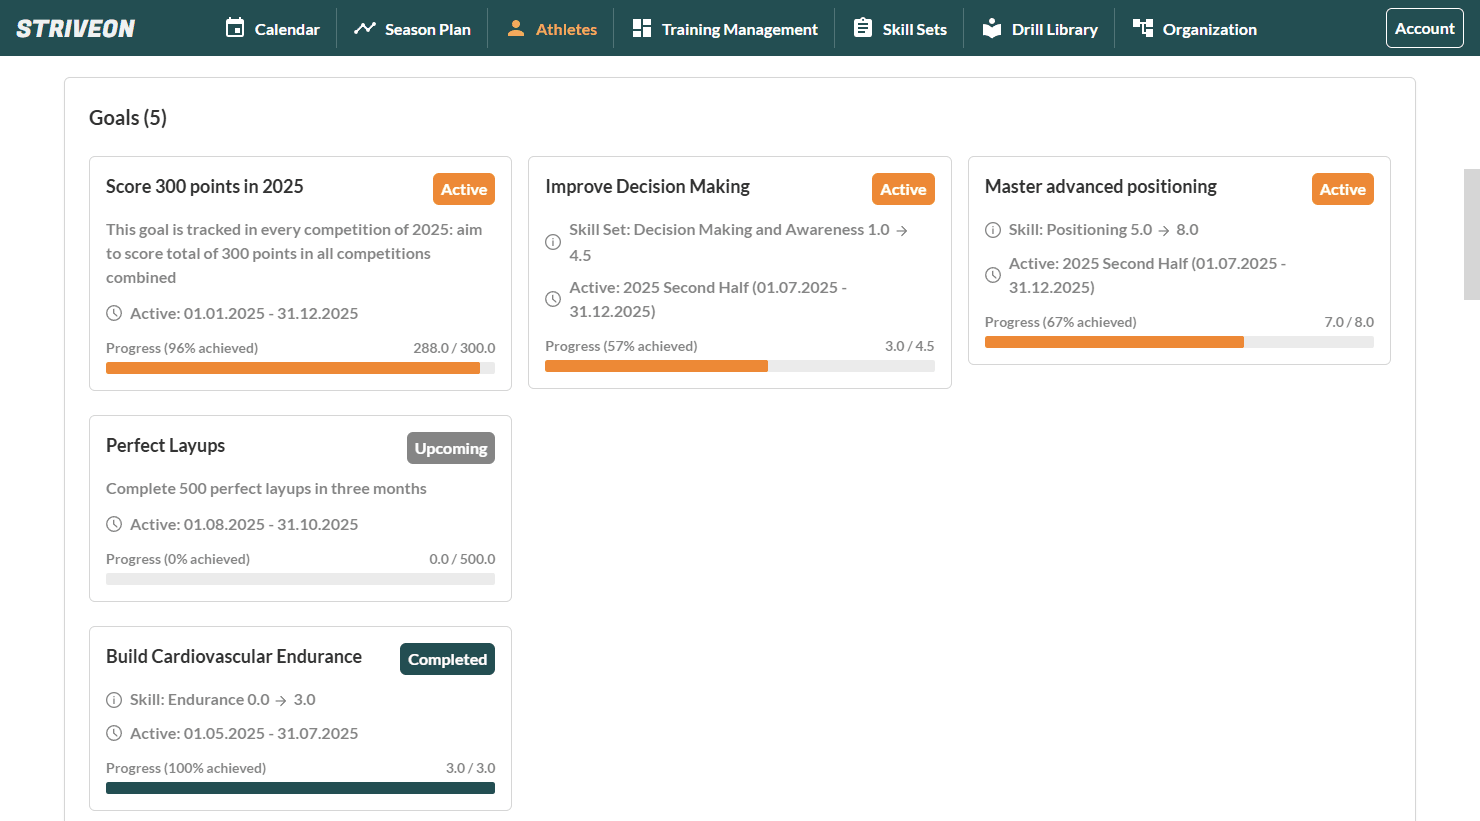Click the calendar icon in navigation bar
This screenshot has height=821, width=1480.
(x=235, y=28)
